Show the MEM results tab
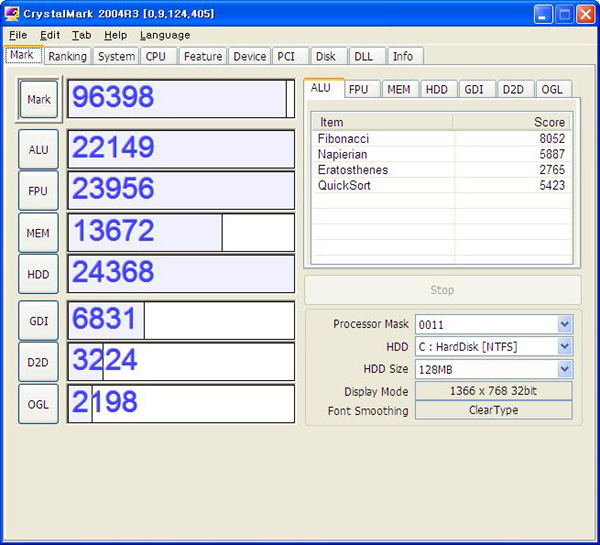The height and width of the screenshot is (545, 600). [x=400, y=89]
